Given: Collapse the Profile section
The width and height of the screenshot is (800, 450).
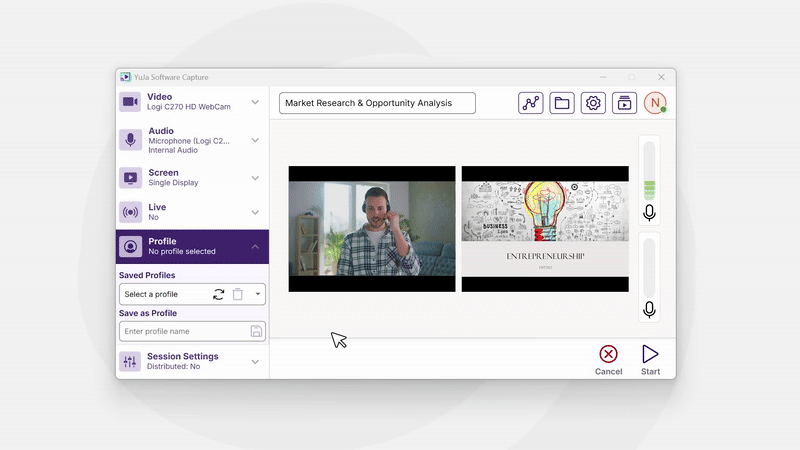Looking at the screenshot, I should pos(255,246).
